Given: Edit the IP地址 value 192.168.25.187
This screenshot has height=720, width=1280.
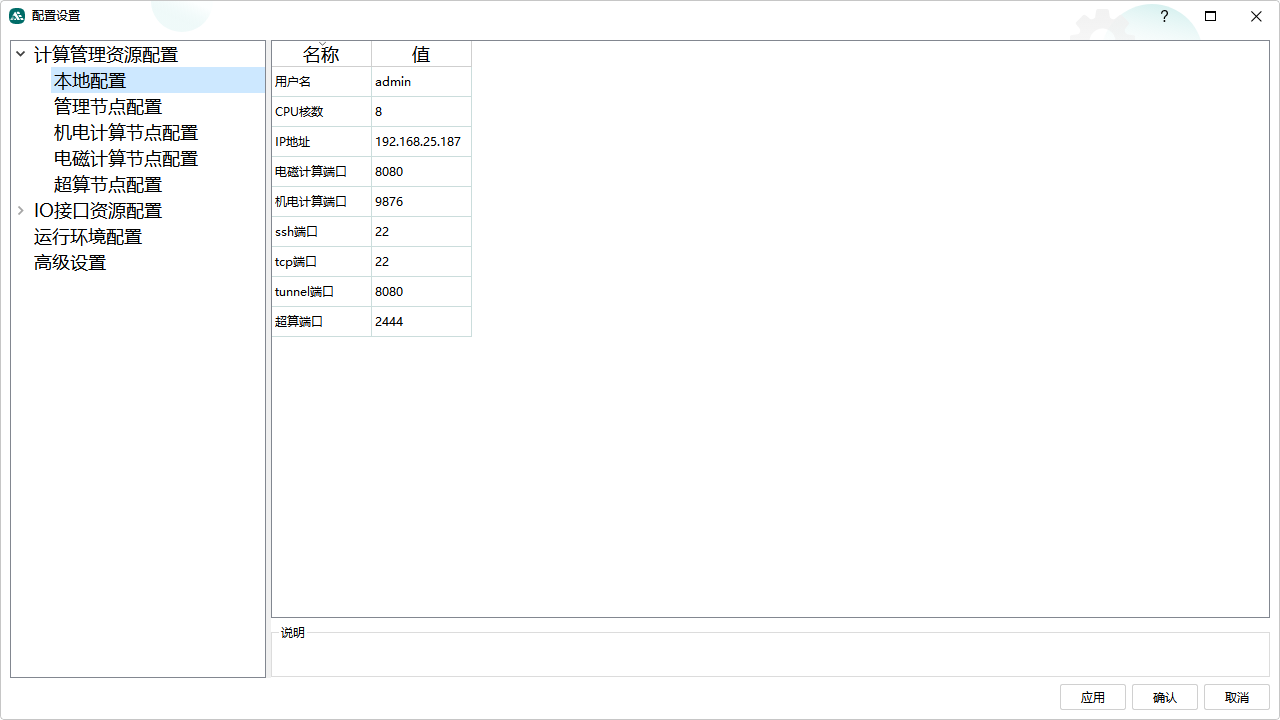Looking at the screenshot, I should pos(420,142).
